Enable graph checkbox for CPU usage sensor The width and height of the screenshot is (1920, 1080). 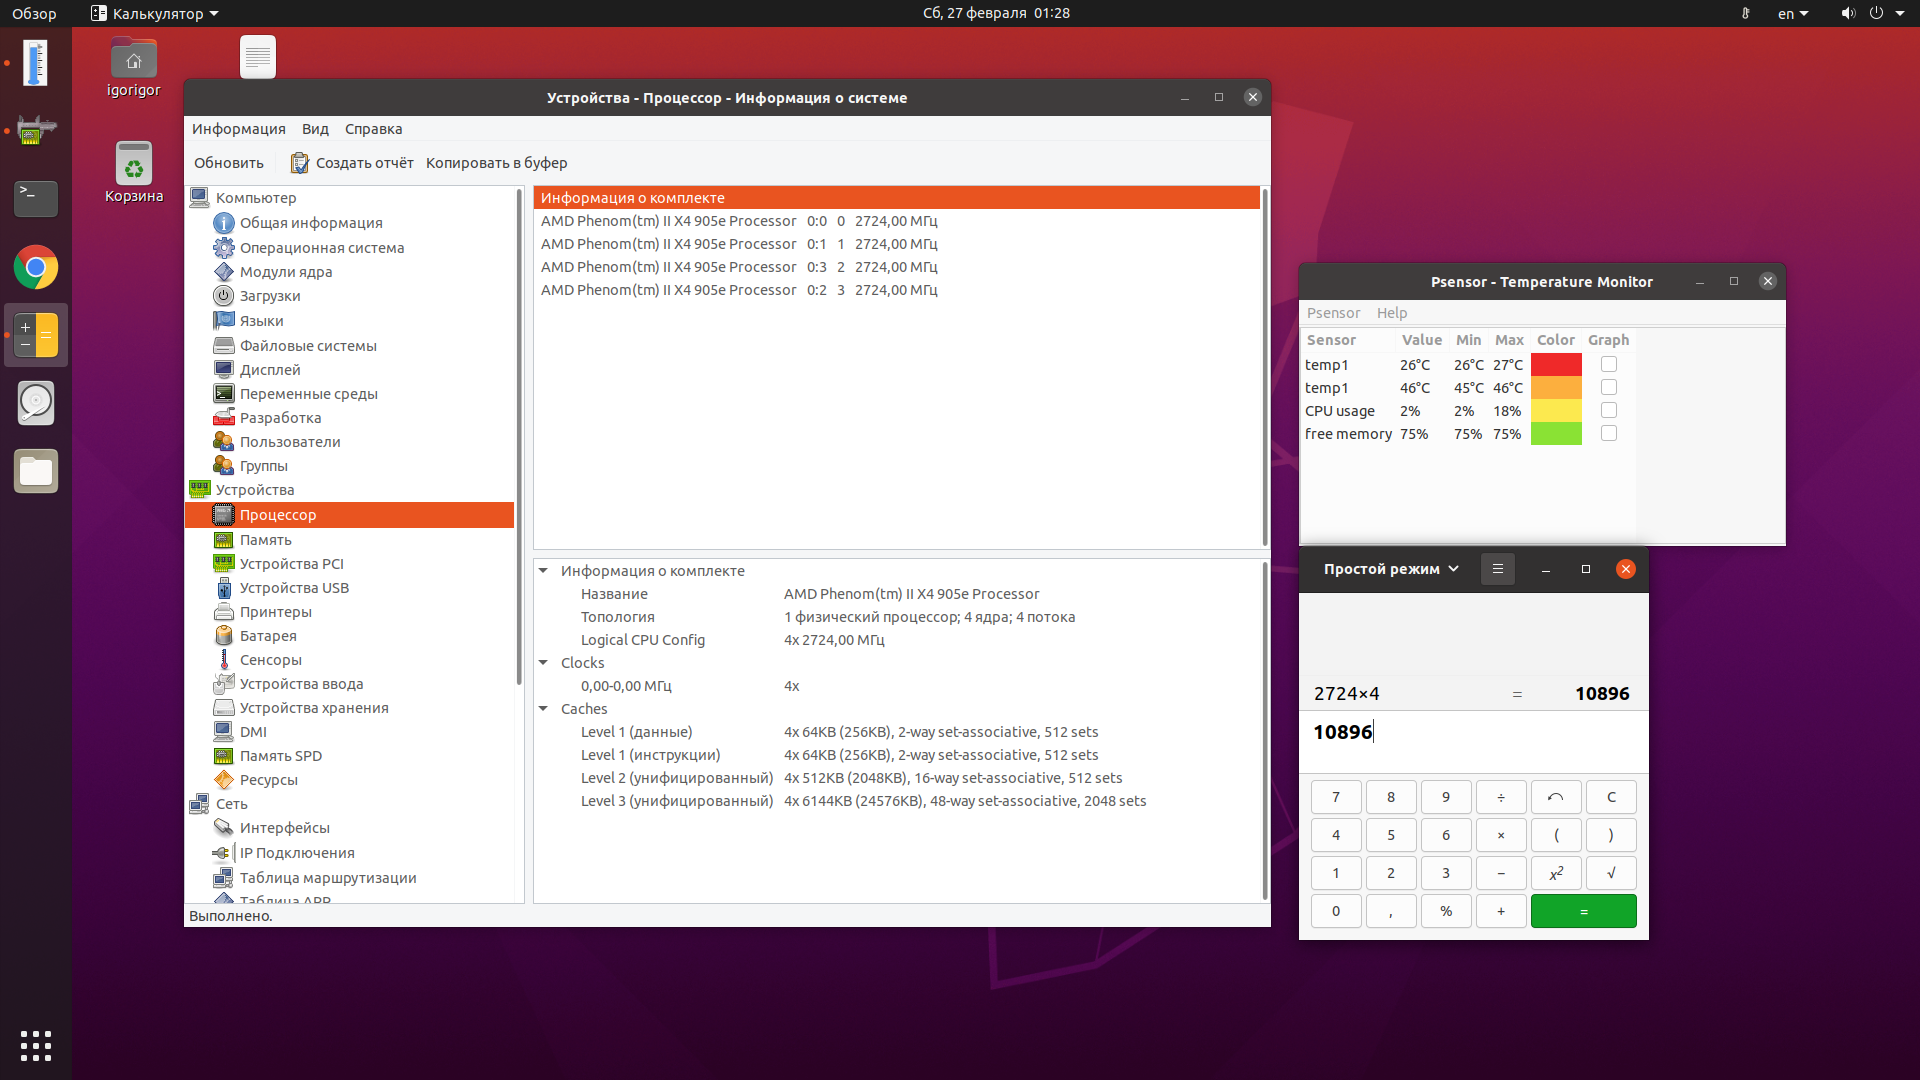1608,411
